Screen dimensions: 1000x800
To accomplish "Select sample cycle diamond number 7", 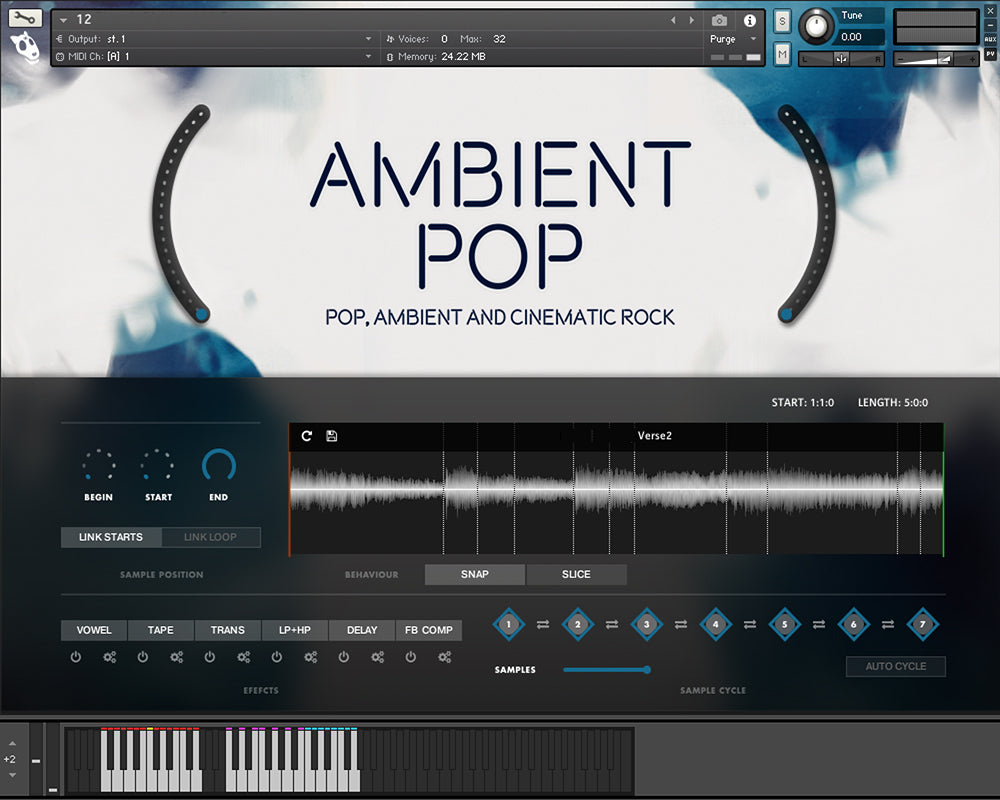I will click(x=922, y=624).
